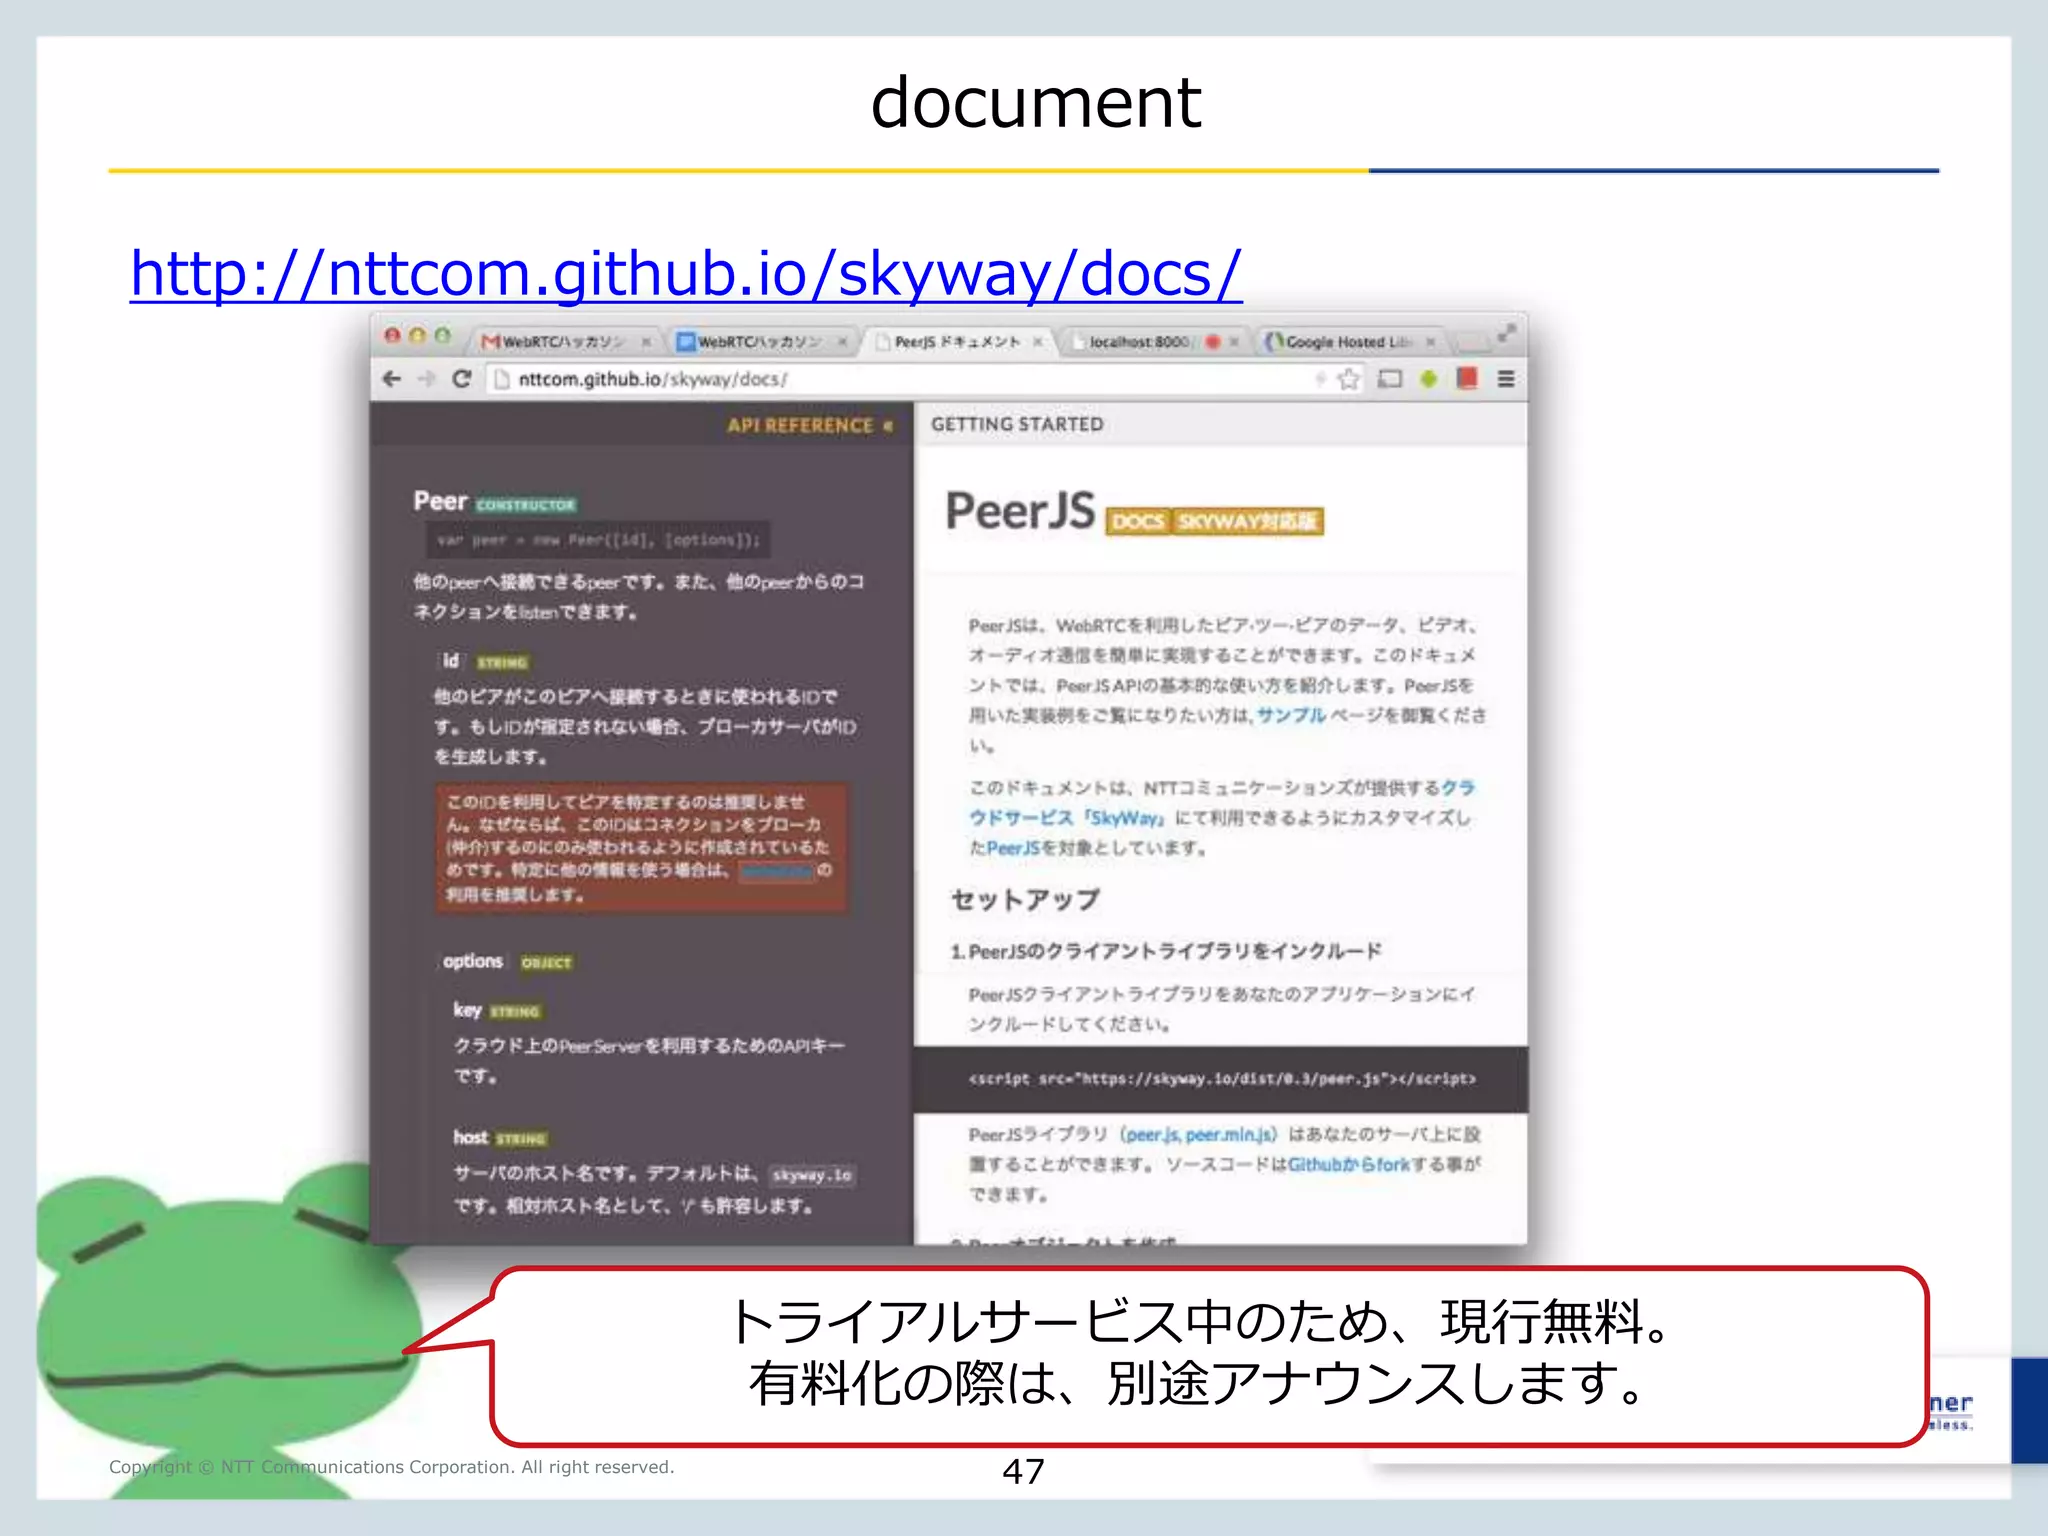Click the GETTING STARTED header
2048x1536 pixels.
(1017, 424)
